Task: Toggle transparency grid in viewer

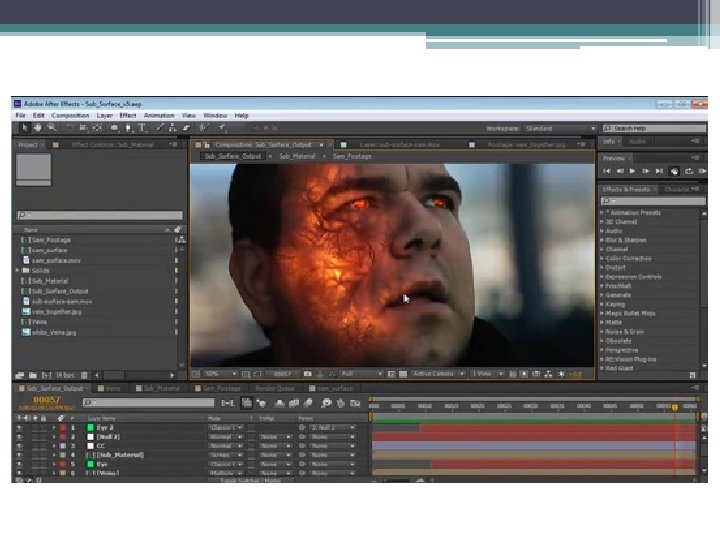Action: coord(403,374)
